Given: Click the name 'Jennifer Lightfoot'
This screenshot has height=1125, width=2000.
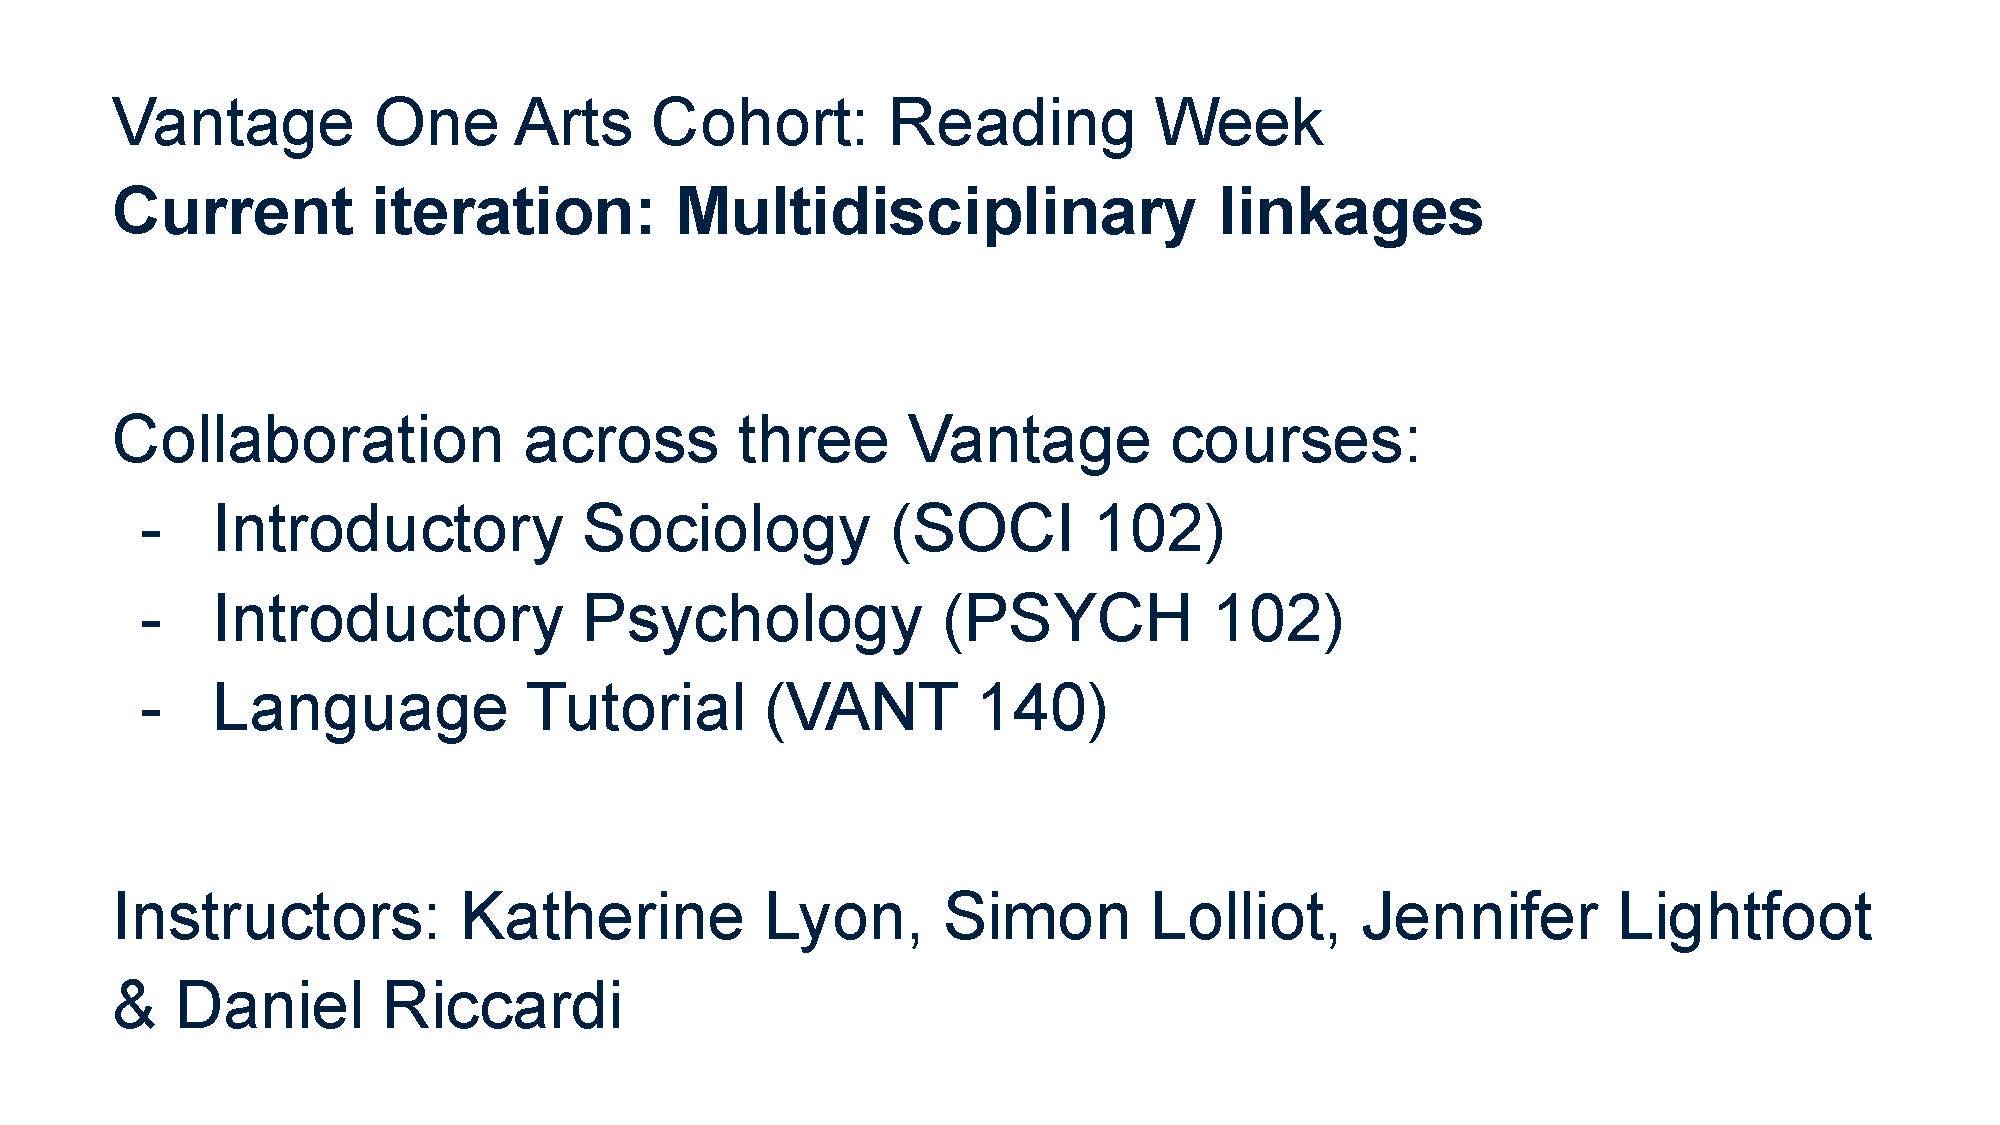Looking at the screenshot, I should point(1616,916).
